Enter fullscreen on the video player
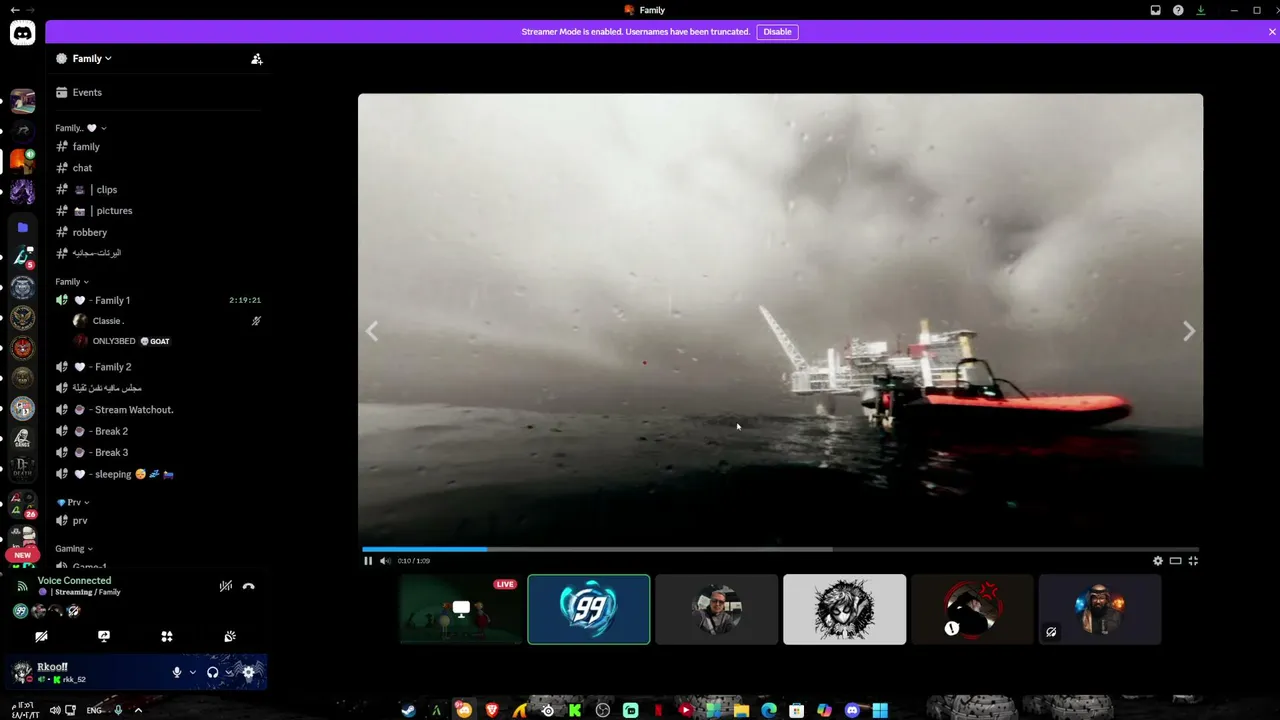Screen dimensions: 1280x720 tap(1193, 561)
